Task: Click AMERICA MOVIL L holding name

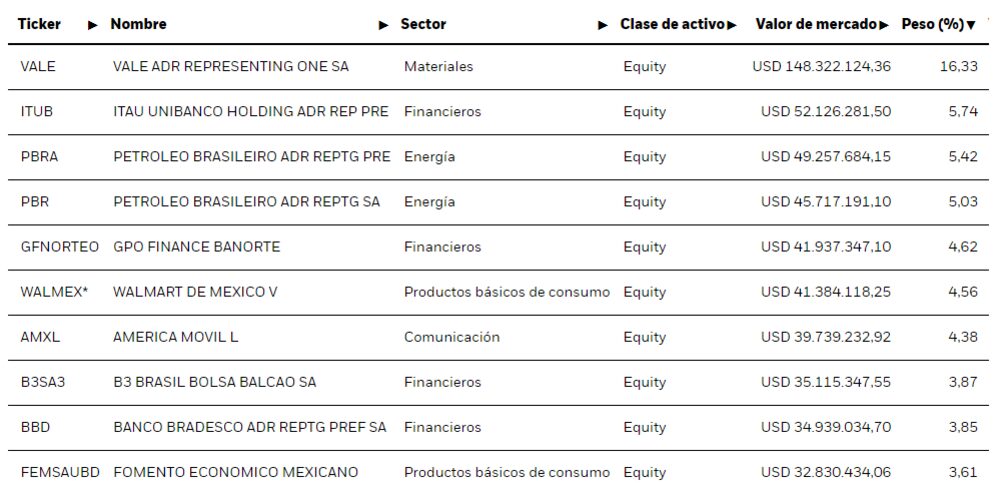Action: click(175, 337)
